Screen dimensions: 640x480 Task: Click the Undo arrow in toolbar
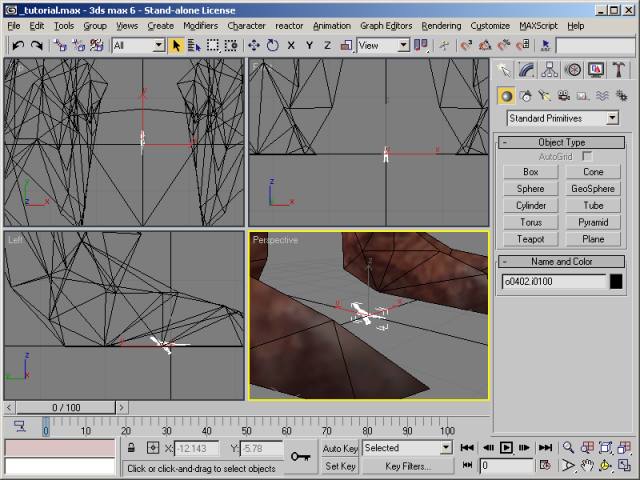point(17,45)
